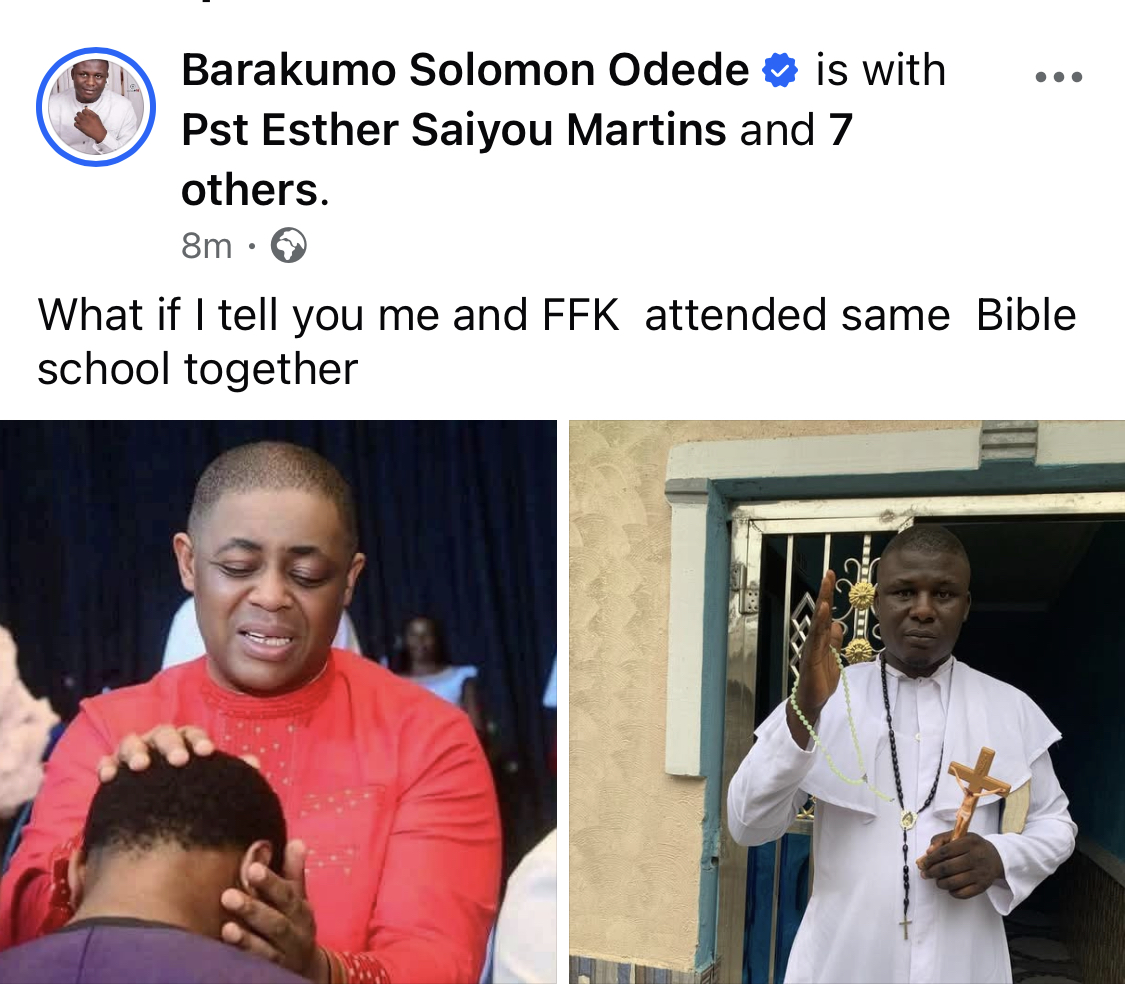The height and width of the screenshot is (993, 1125).
Task: Open Barakumo Solomon Odede's profile name
Action: tap(465, 70)
